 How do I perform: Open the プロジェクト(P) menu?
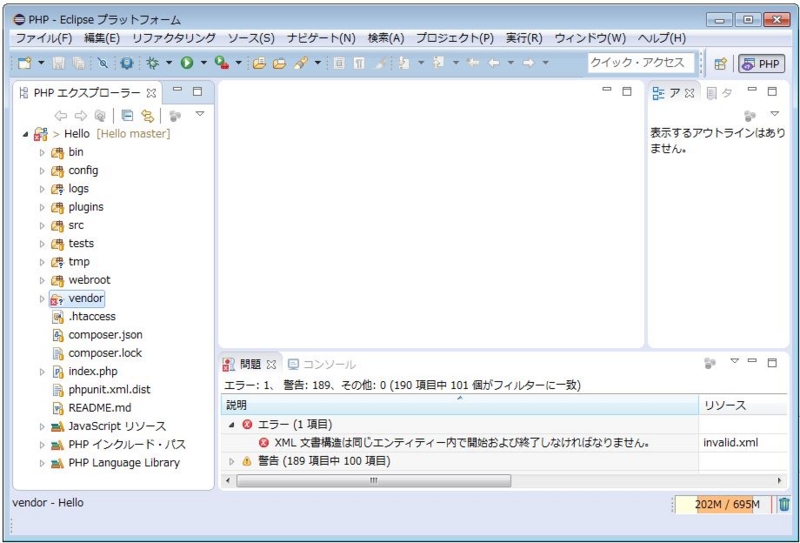coord(455,38)
